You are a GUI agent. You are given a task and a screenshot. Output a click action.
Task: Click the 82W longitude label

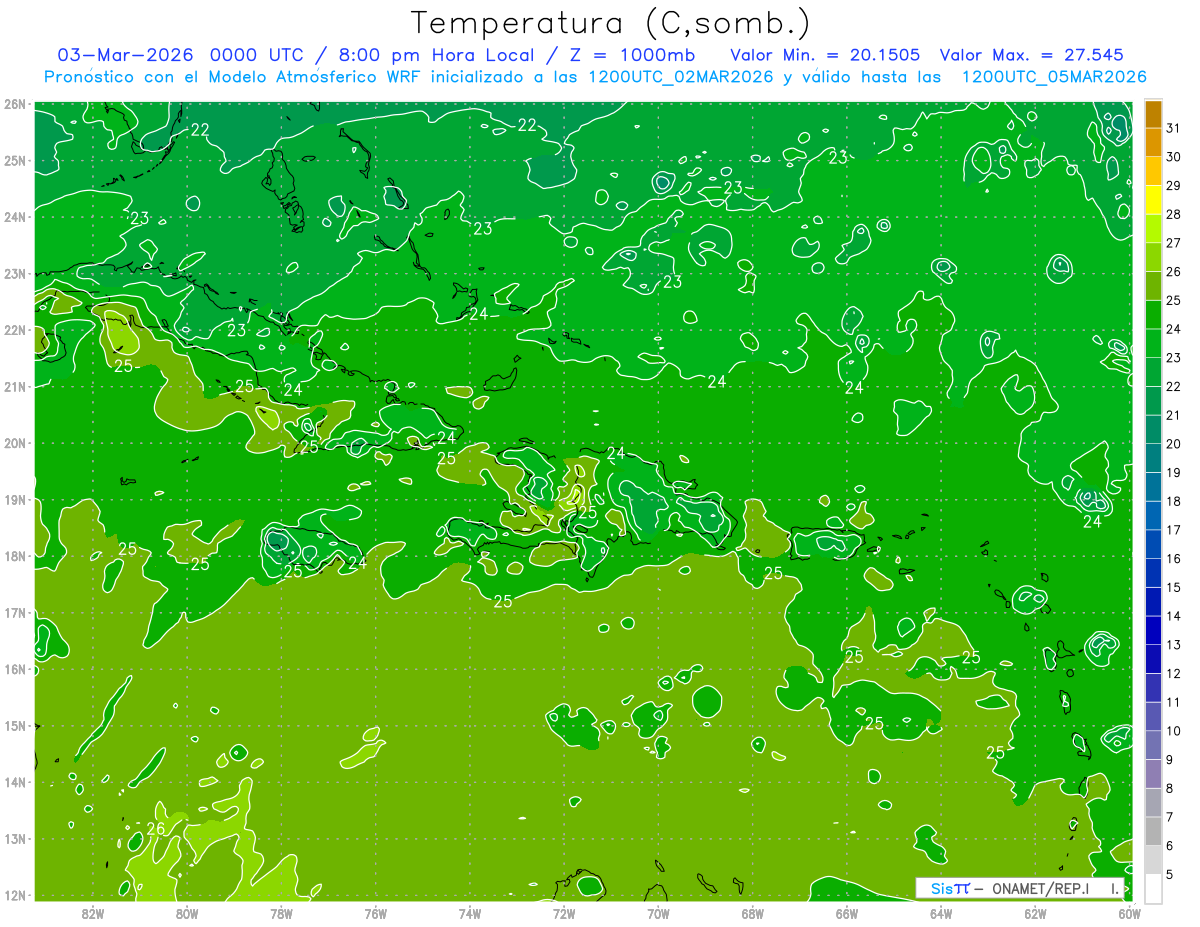click(x=93, y=913)
